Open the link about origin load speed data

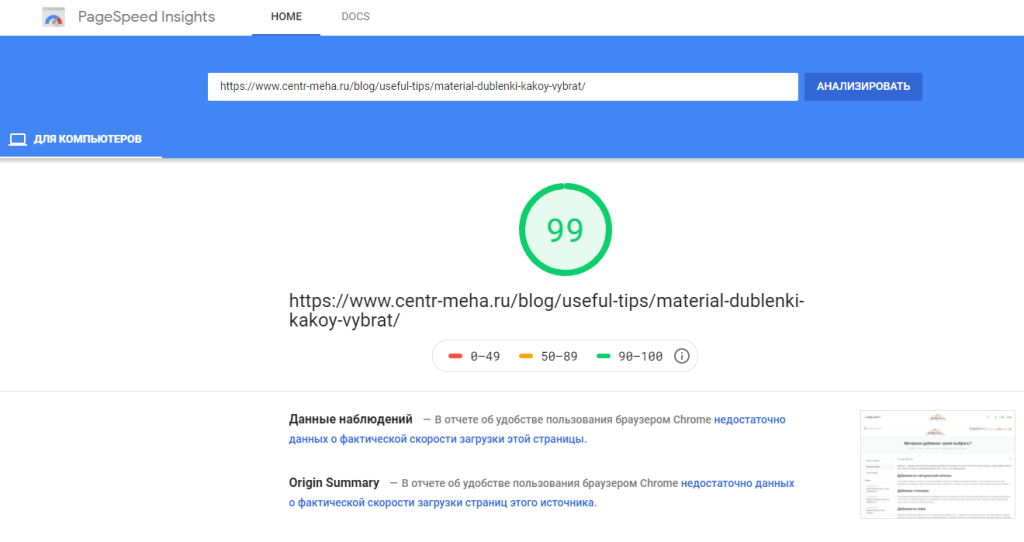(541, 493)
